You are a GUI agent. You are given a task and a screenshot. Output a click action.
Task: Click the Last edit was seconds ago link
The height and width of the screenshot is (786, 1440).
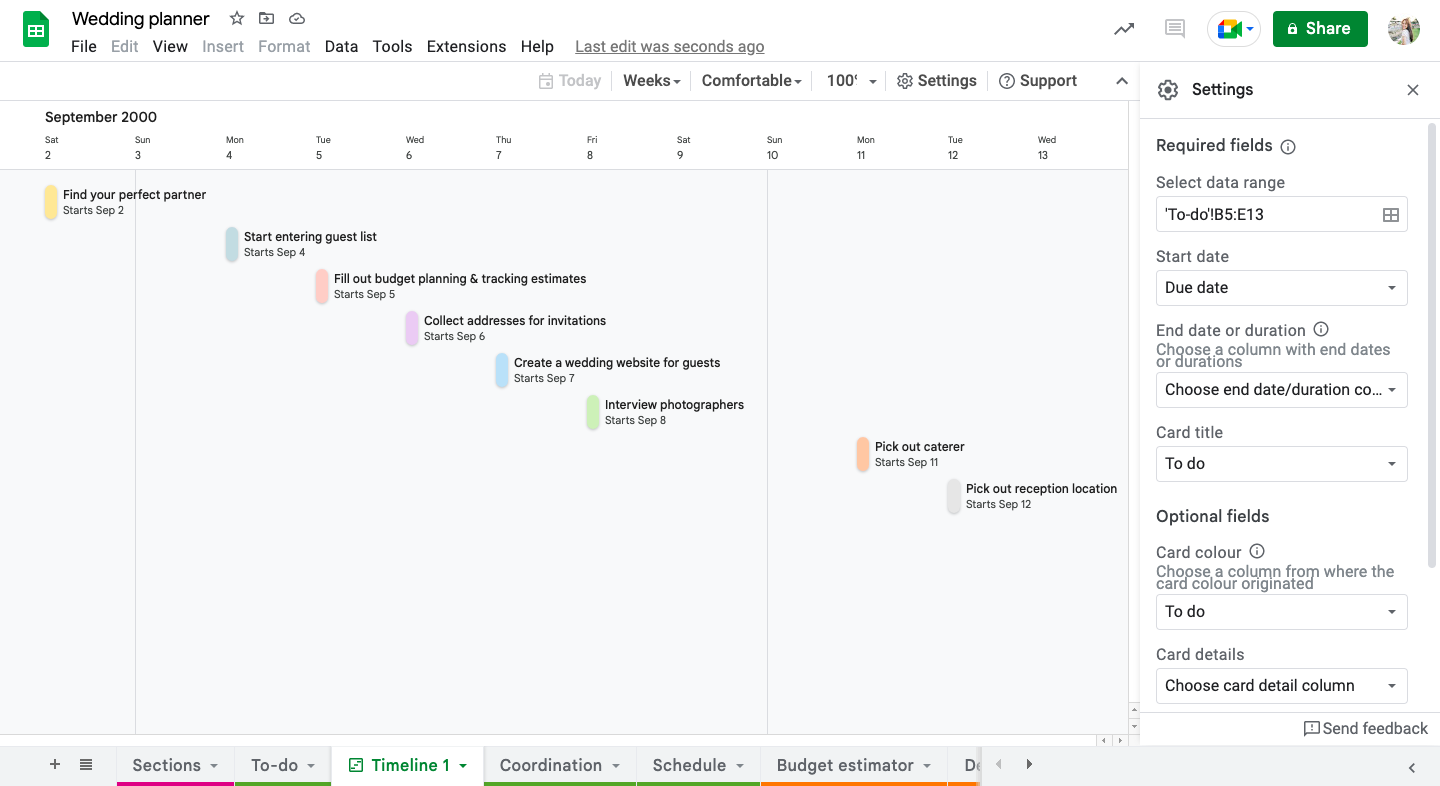pyautogui.click(x=670, y=46)
